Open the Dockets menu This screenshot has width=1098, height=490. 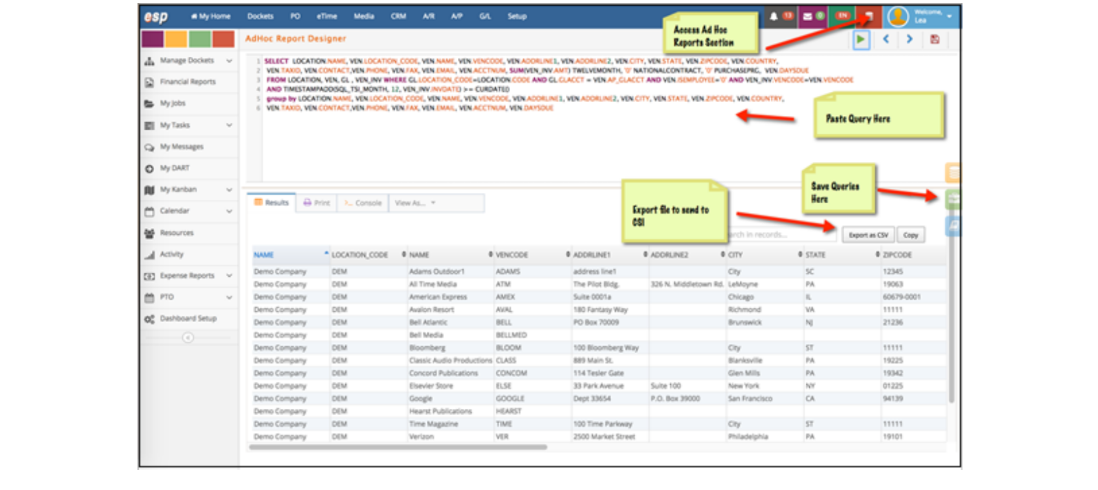(260, 16)
